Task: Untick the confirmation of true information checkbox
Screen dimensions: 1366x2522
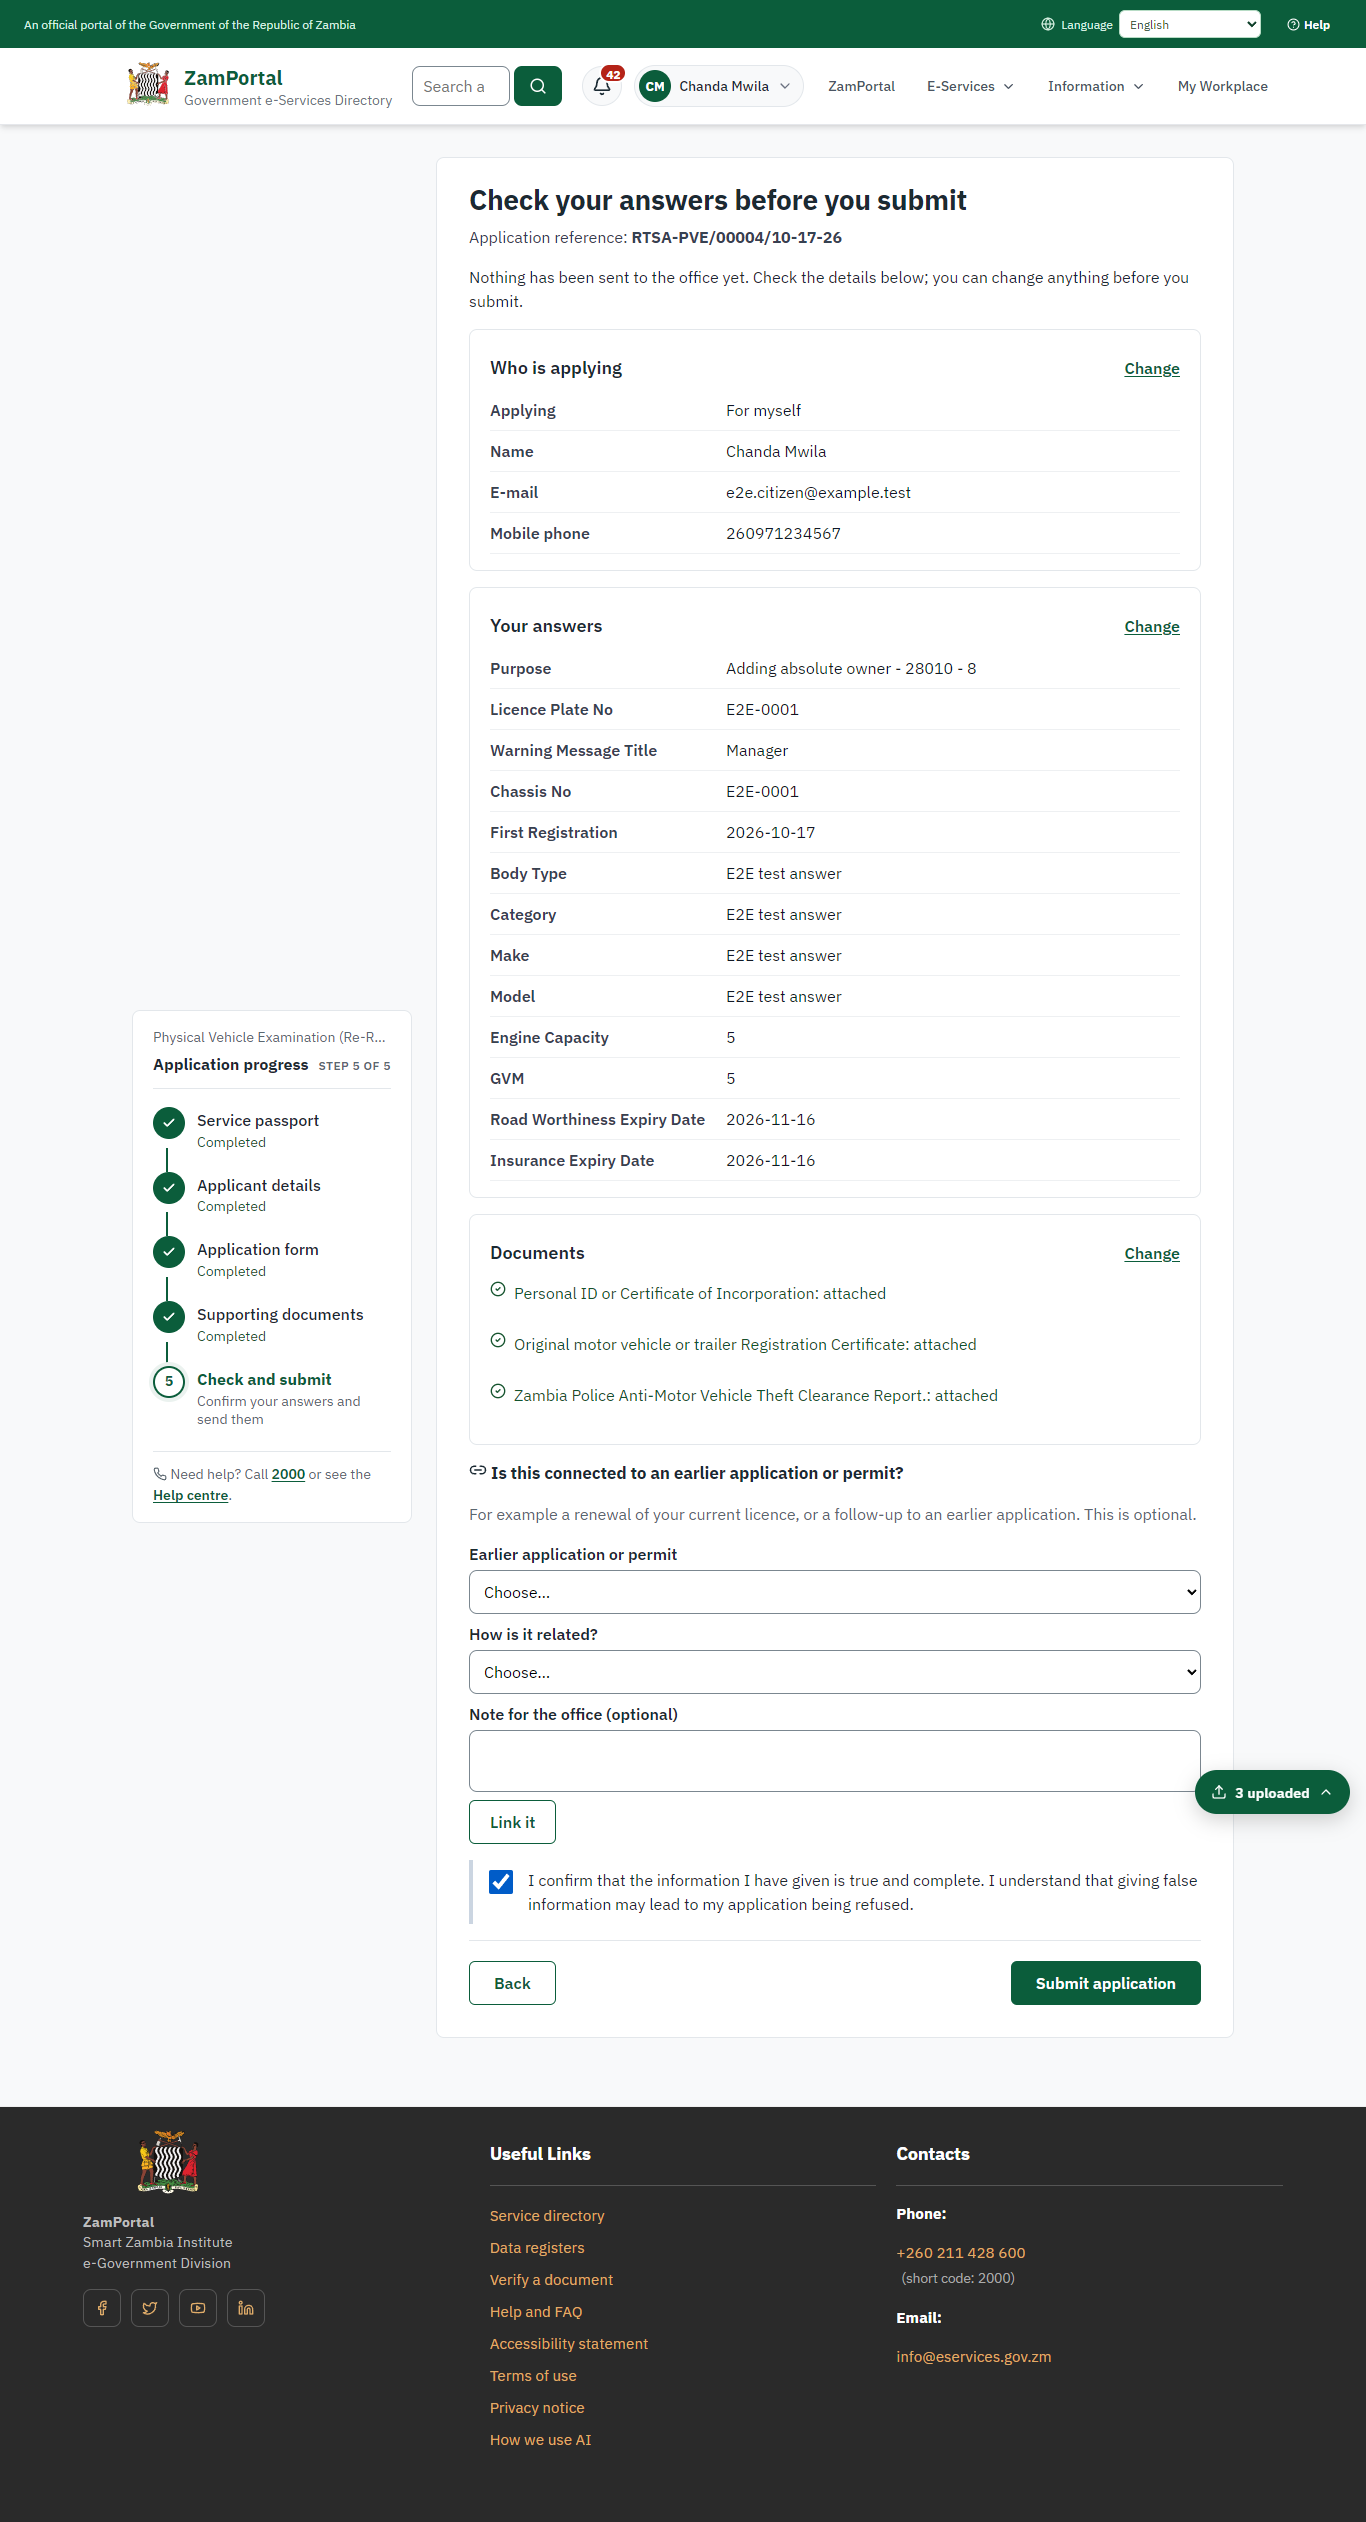Action: (x=501, y=1882)
